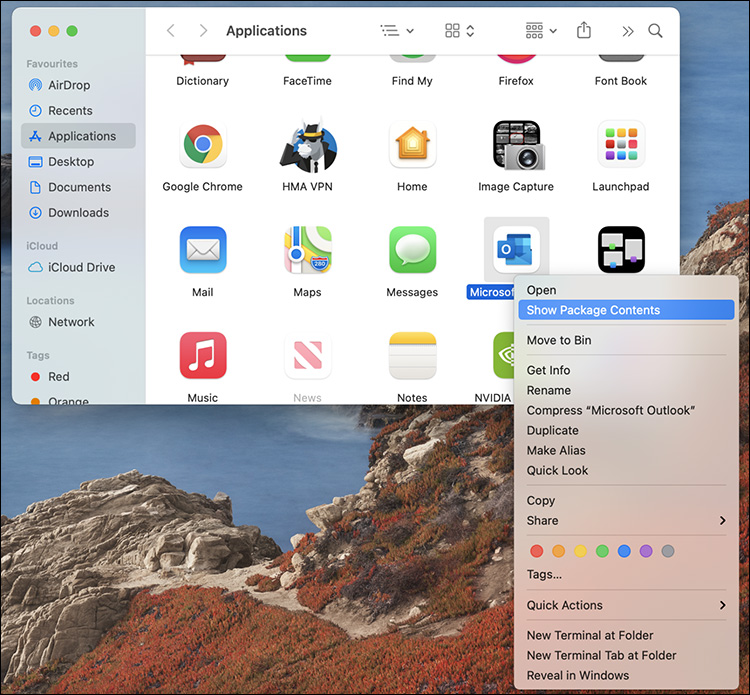Apply the grey tag color dot
Viewport: 750px width, 695px height.
click(668, 551)
